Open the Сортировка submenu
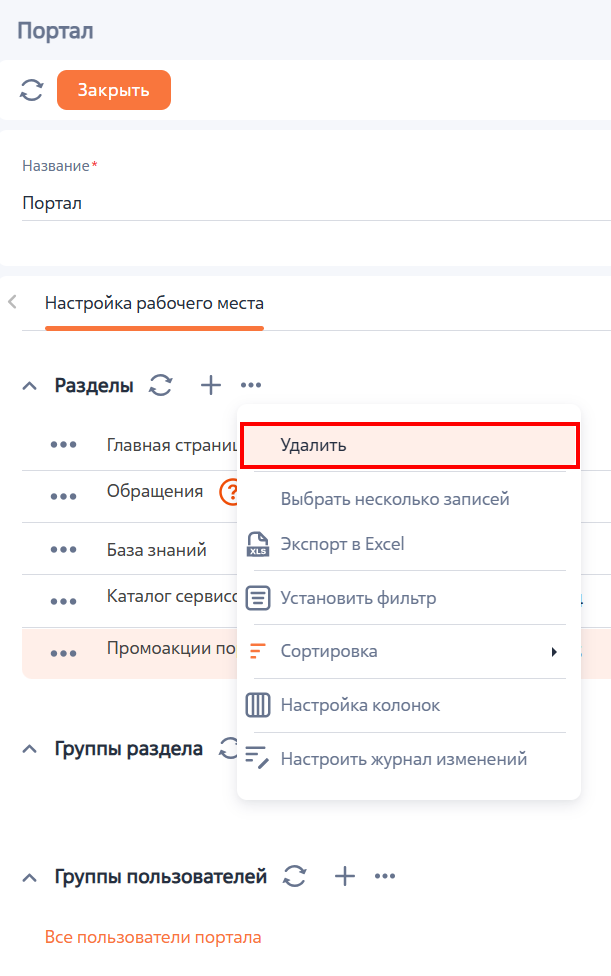This screenshot has width=611, height=976. tap(410, 652)
